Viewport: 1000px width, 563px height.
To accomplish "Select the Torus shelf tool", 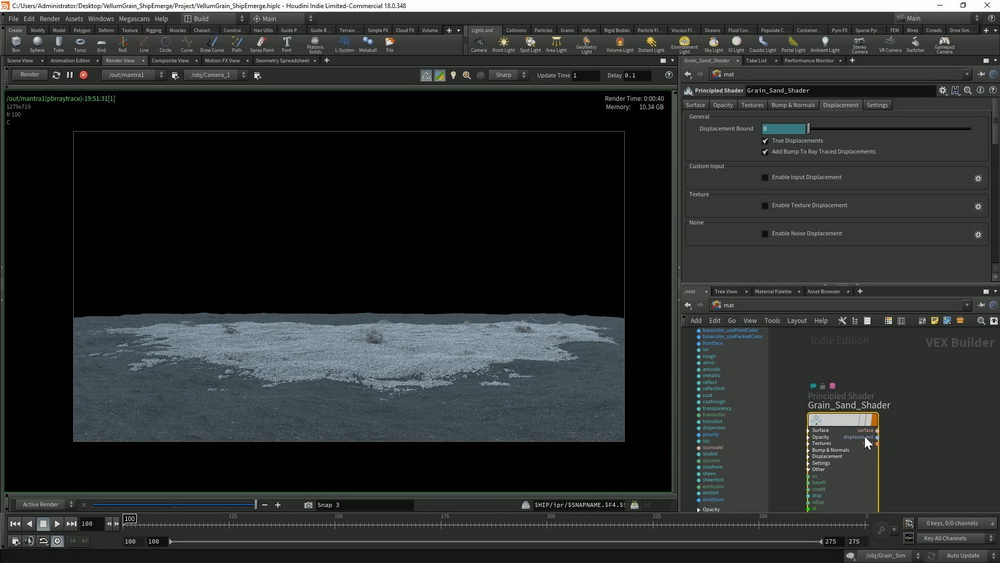I will 80,44.
